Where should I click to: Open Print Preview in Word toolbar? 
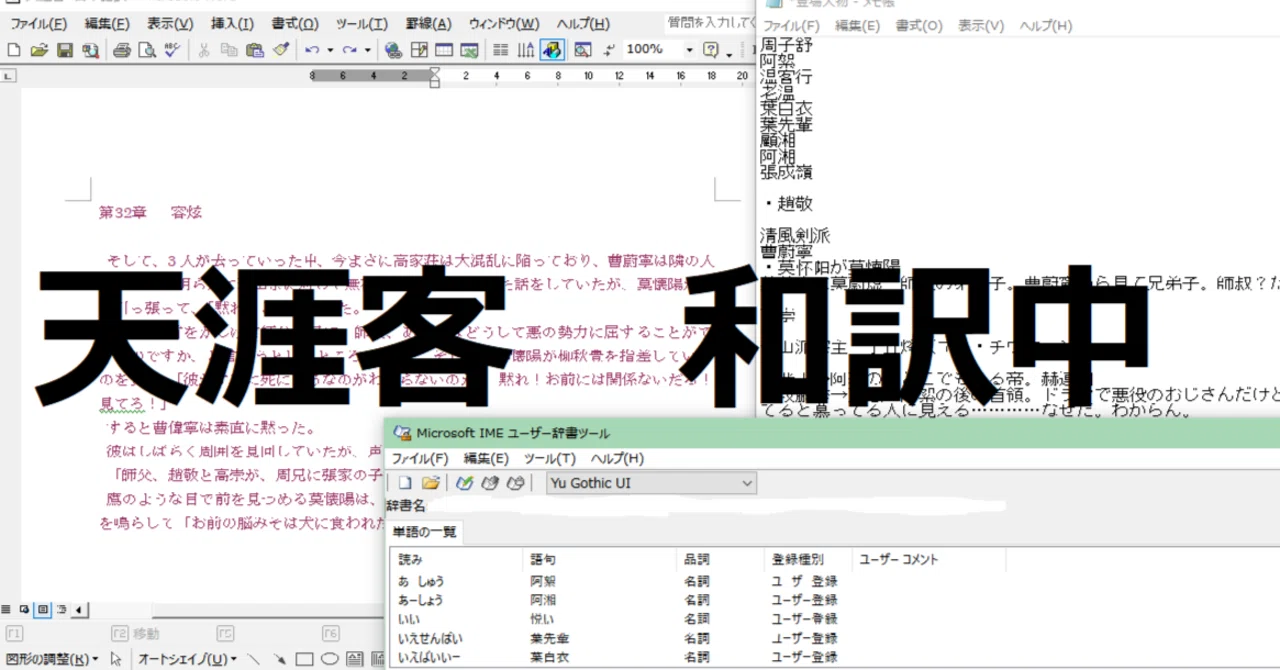(147, 50)
